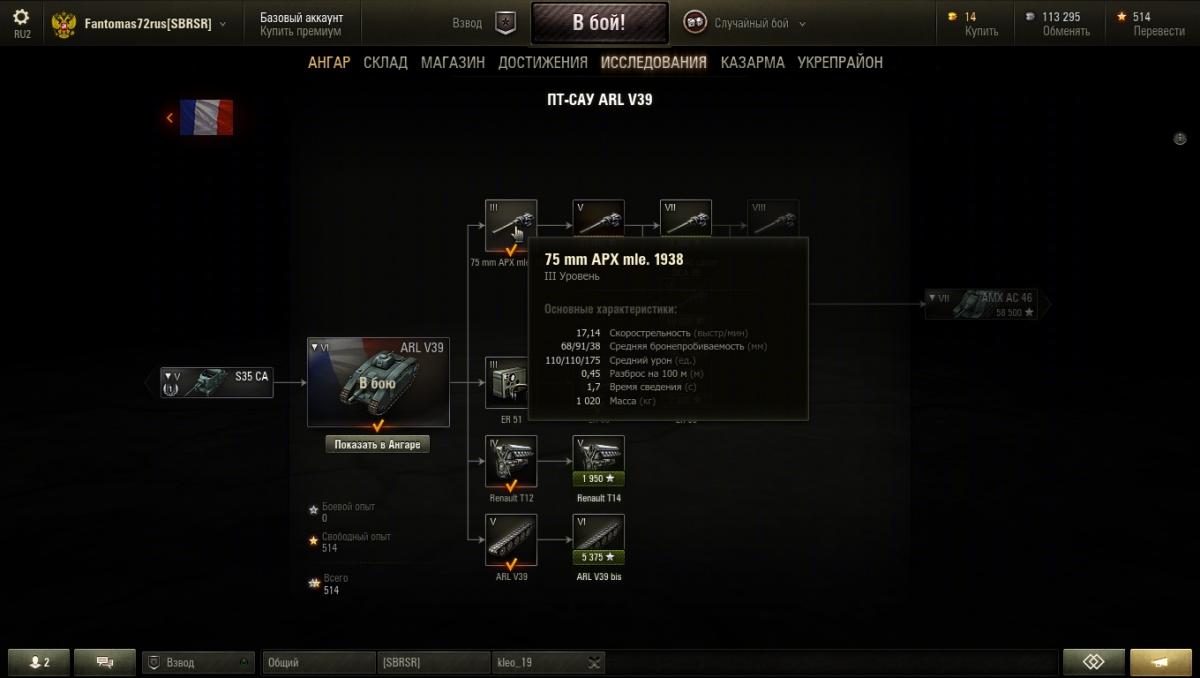The height and width of the screenshot is (678, 1200).
Task: Close the kleo_19 chat tab
Action: [595, 662]
